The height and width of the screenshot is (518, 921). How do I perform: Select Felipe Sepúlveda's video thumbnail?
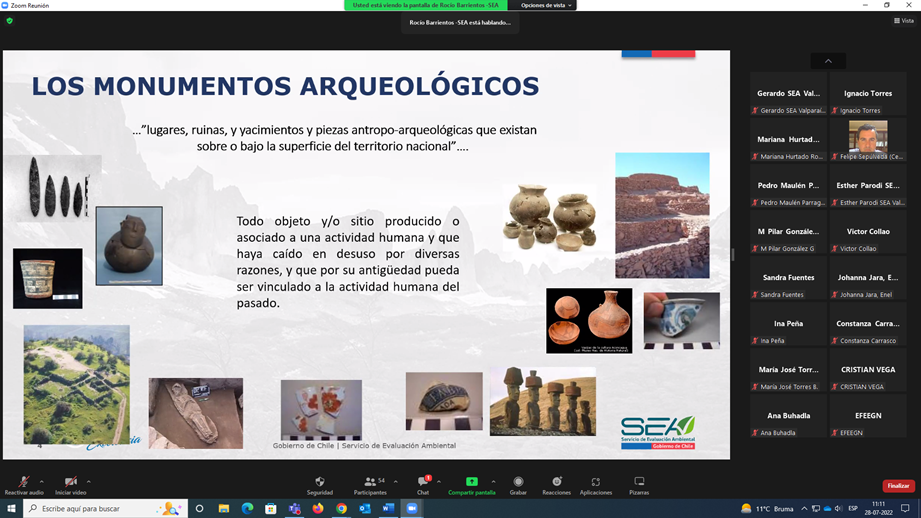pos(868,137)
